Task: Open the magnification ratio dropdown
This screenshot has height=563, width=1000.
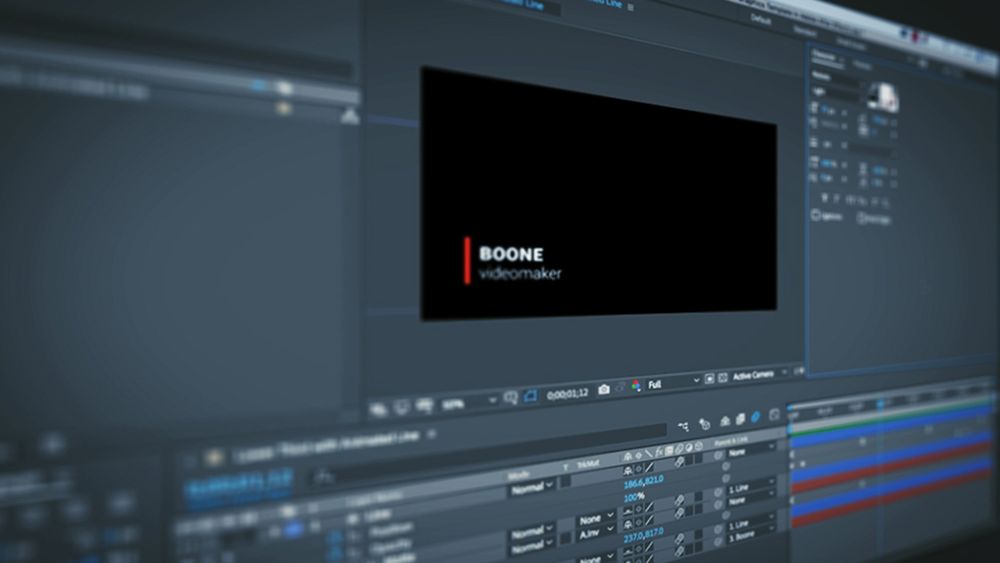Action: [469, 403]
